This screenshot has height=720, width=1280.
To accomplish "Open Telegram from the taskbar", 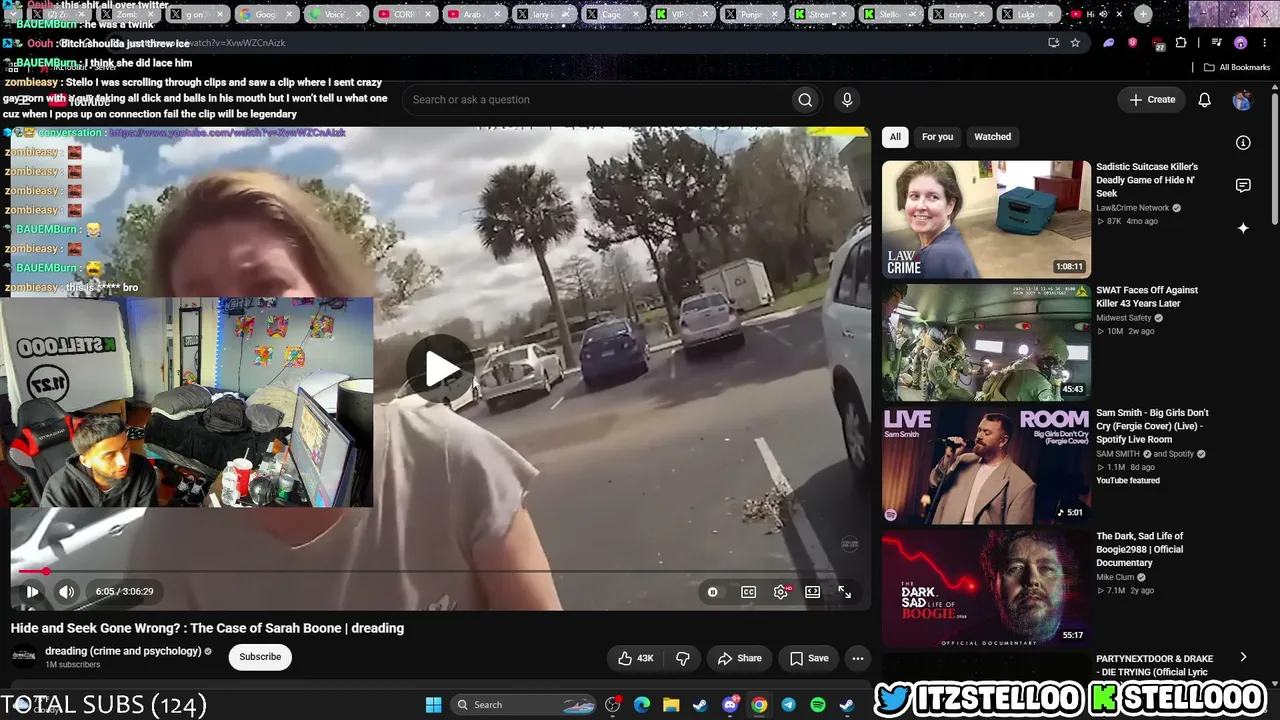I will coord(788,705).
